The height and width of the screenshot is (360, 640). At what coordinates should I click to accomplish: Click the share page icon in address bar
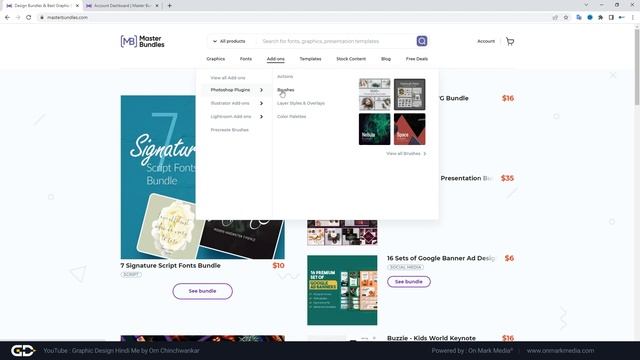coord(555,18)
